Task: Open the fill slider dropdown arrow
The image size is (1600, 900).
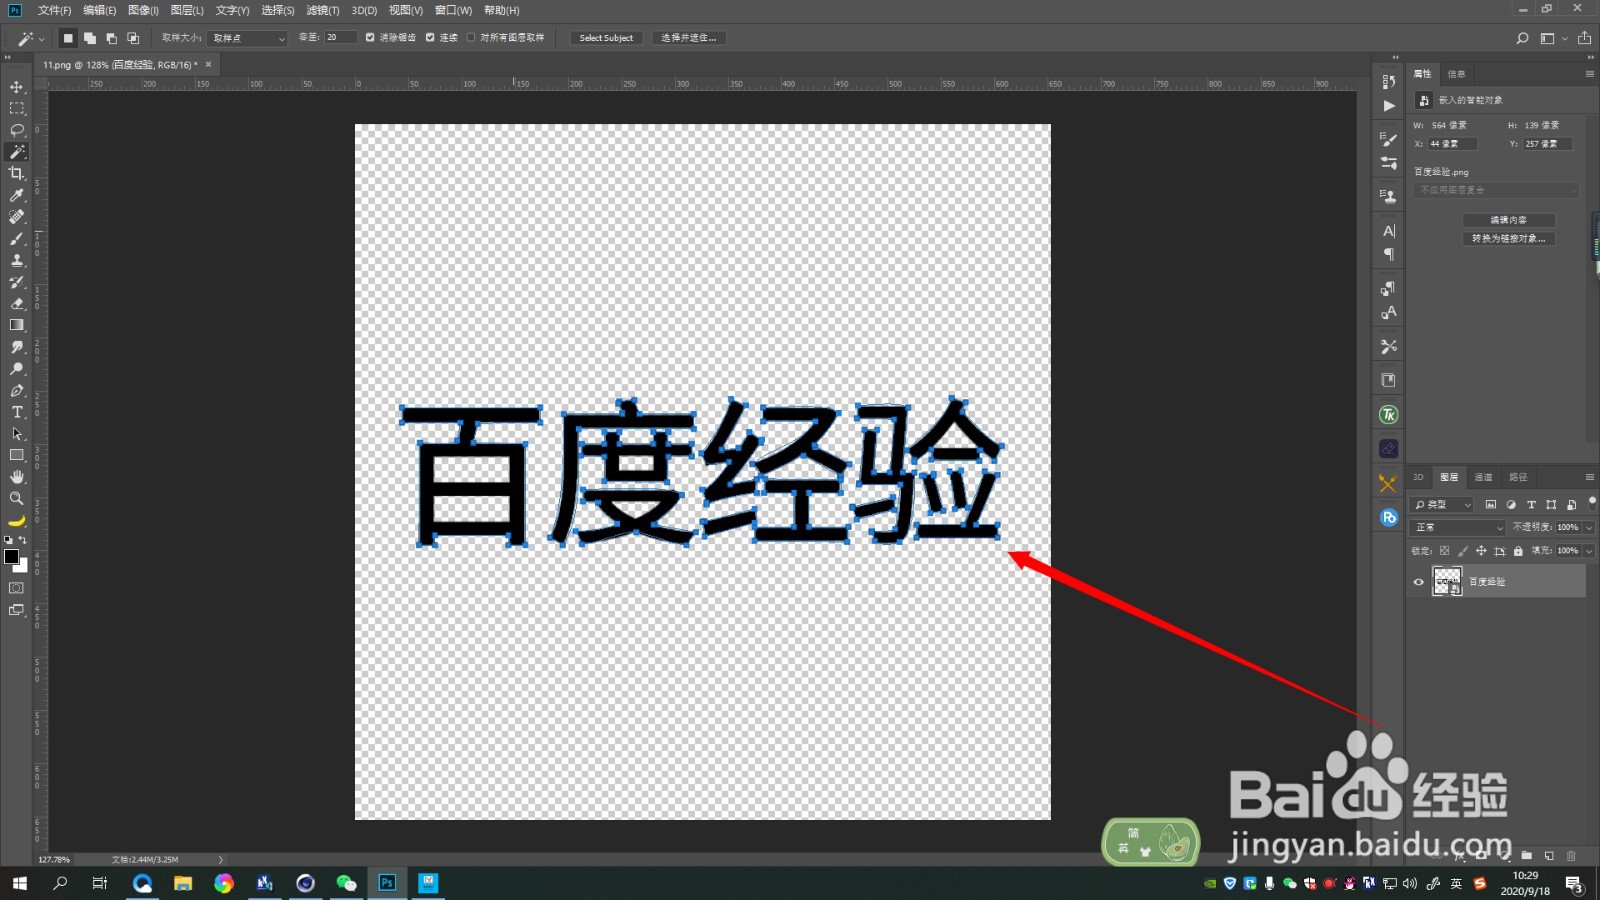Action: [1589, 551]
